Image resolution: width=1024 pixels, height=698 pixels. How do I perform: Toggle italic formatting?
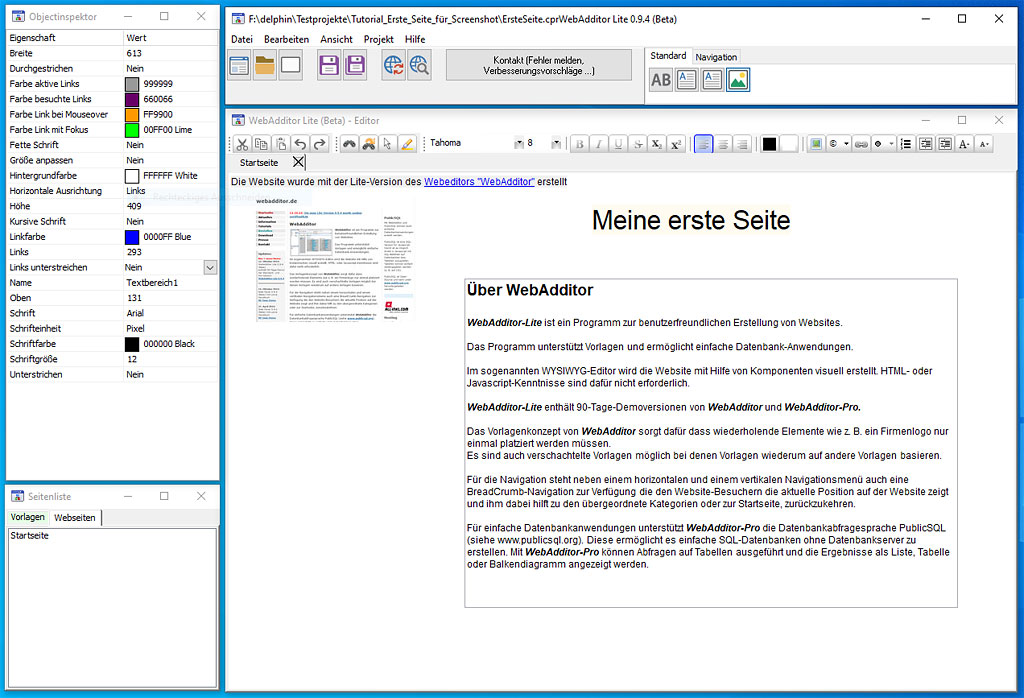pos(599,144)
